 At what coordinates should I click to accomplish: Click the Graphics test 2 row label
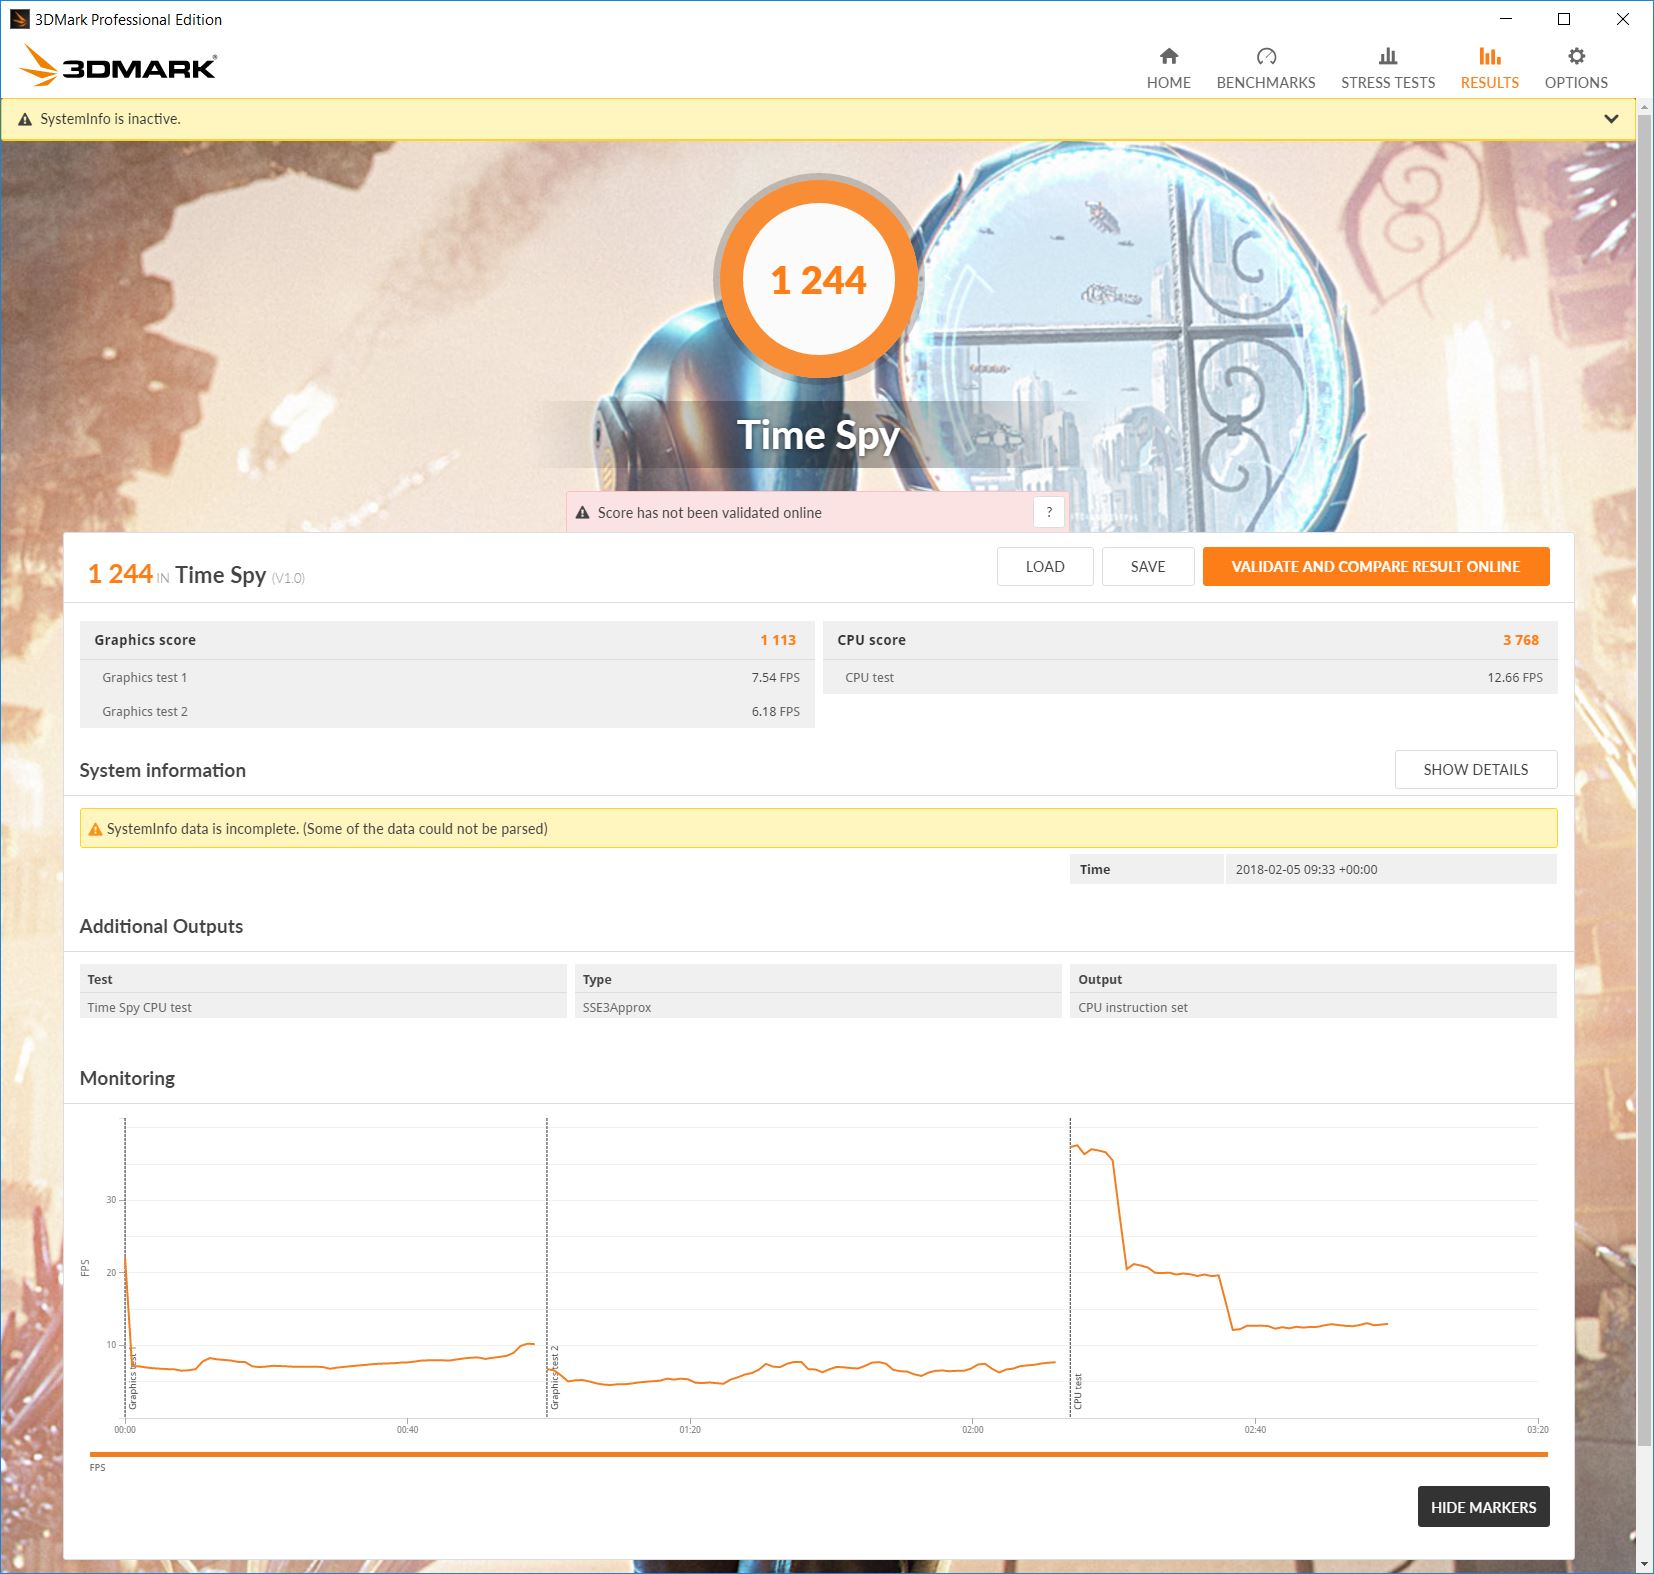145,712
